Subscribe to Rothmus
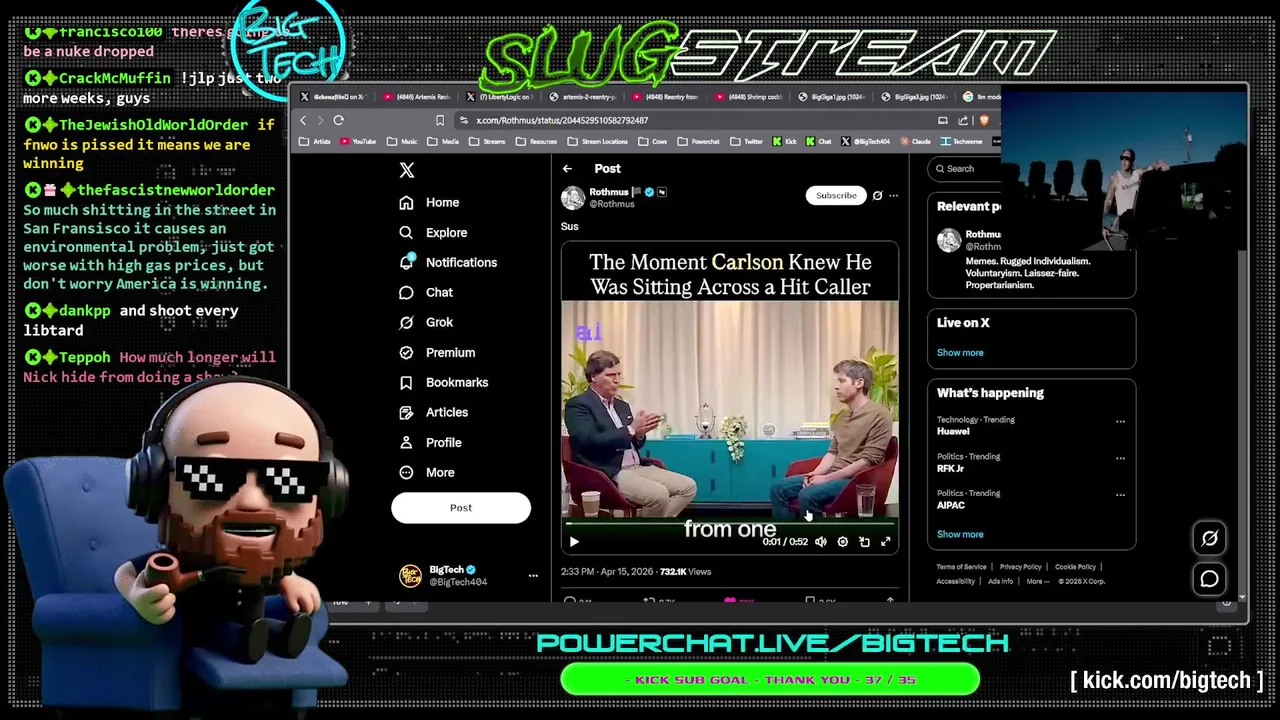 pos(836,195)
